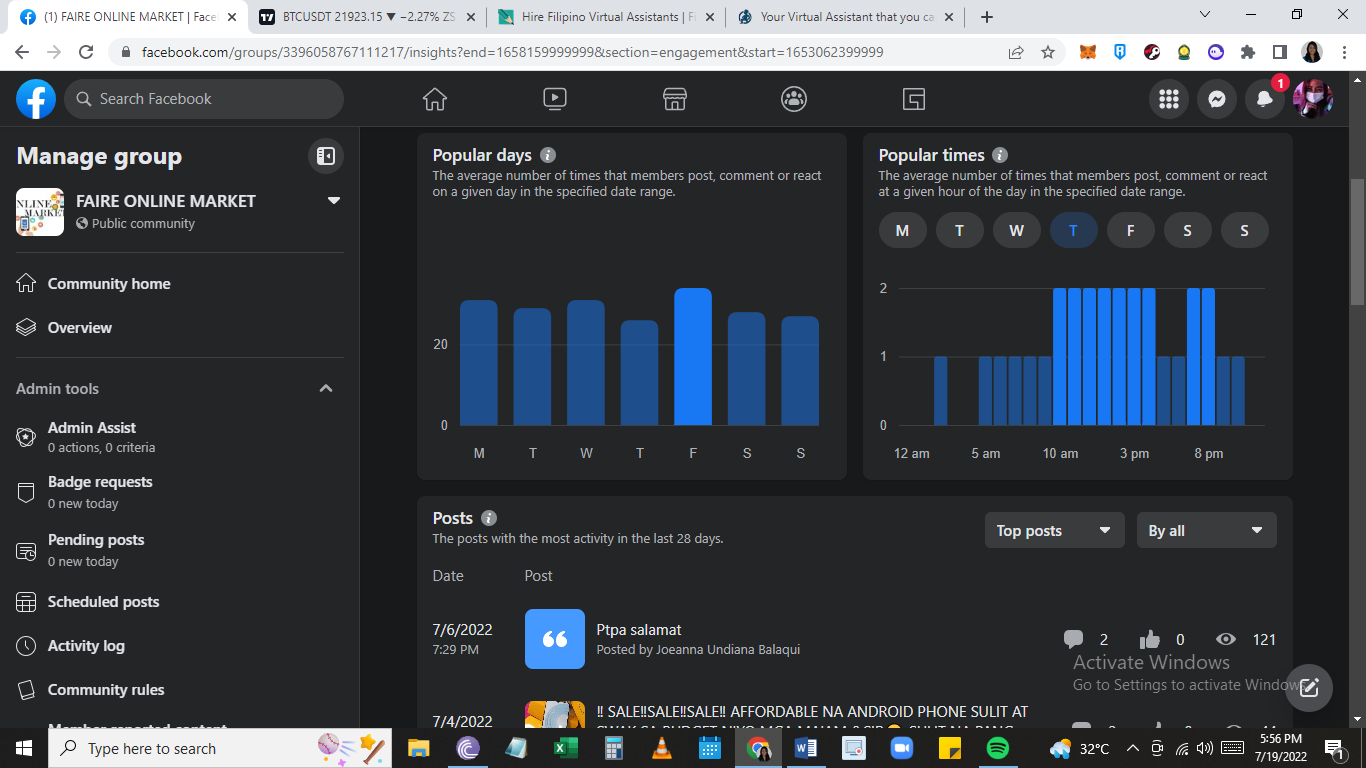
Task: Collapse the Manage group sidebar
Action: click(326, 156)
